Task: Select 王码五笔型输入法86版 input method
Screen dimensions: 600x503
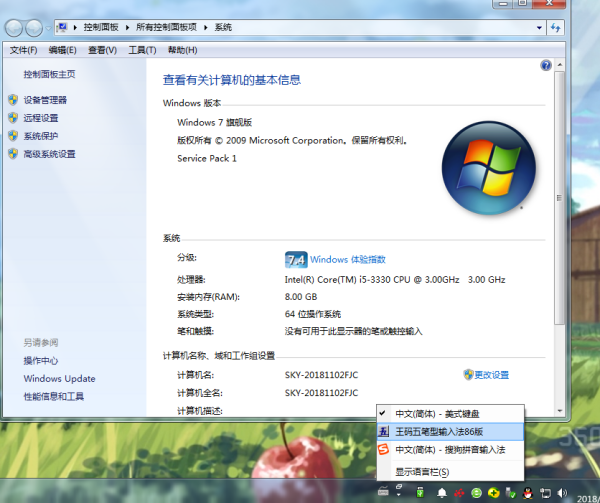Action: pos(450,432)
